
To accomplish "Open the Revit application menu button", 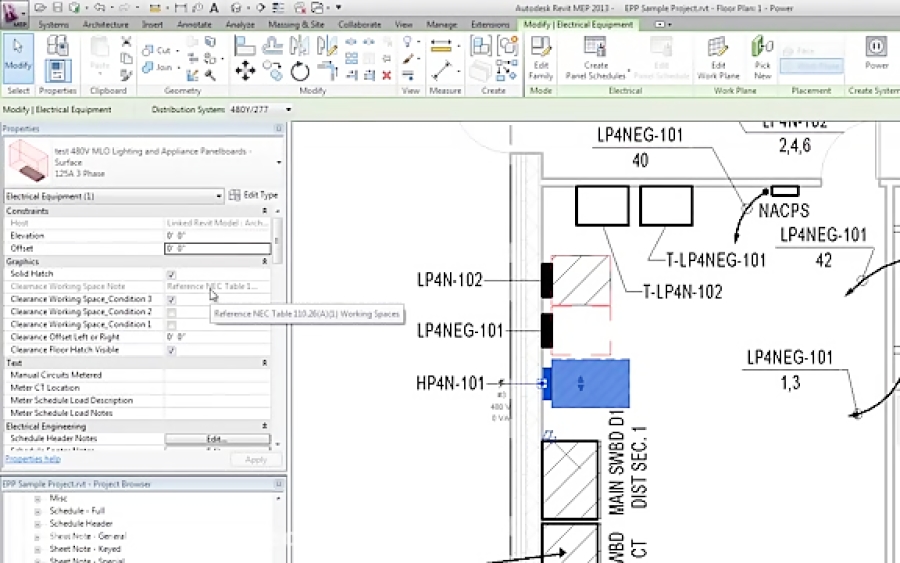I will coord(14,14).
